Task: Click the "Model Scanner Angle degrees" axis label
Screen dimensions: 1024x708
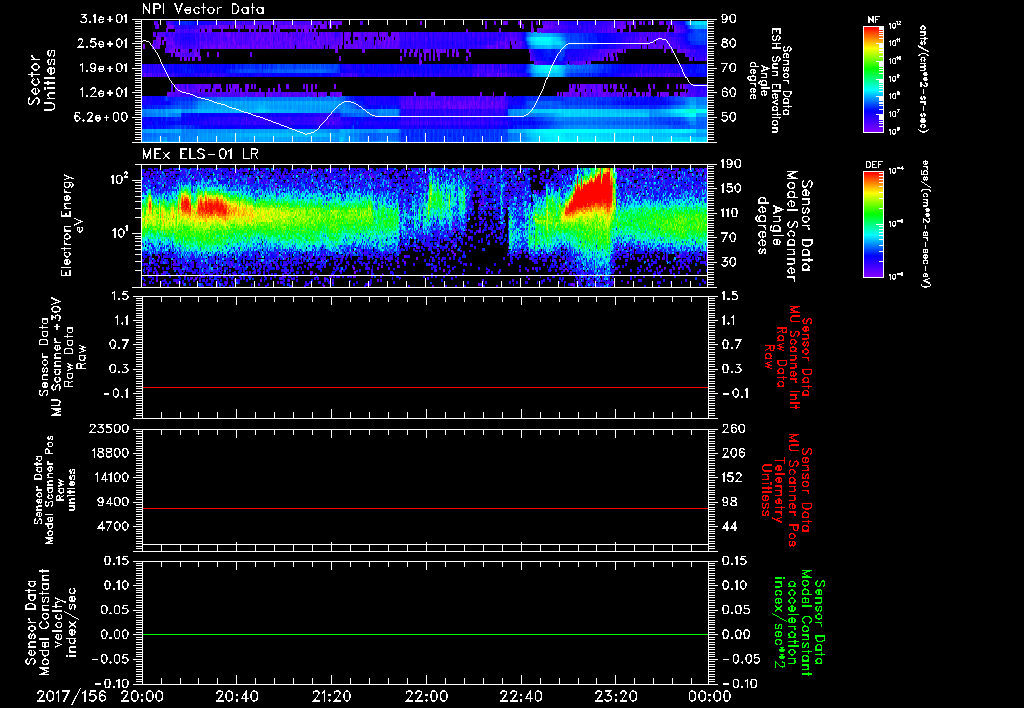Action: [x=784, y=225]
